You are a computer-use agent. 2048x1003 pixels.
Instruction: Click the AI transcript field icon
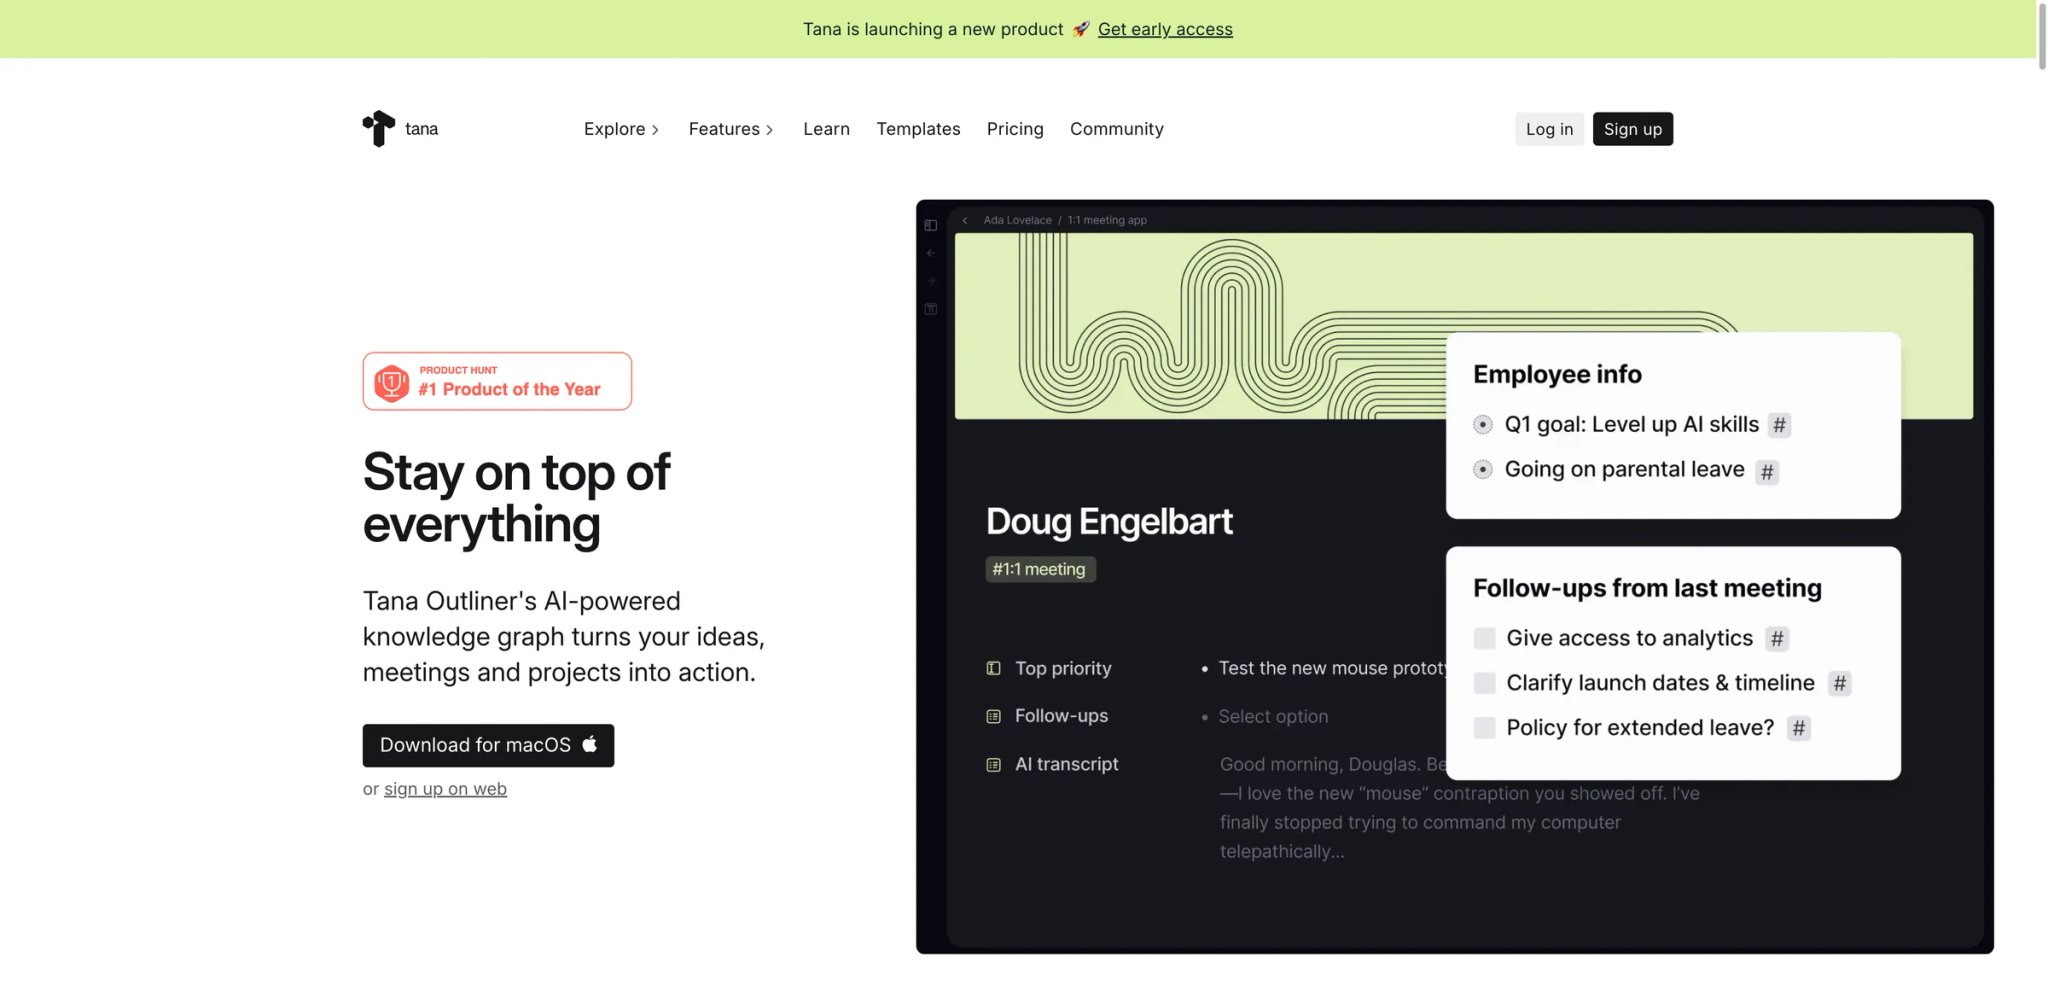click(993, 765)
